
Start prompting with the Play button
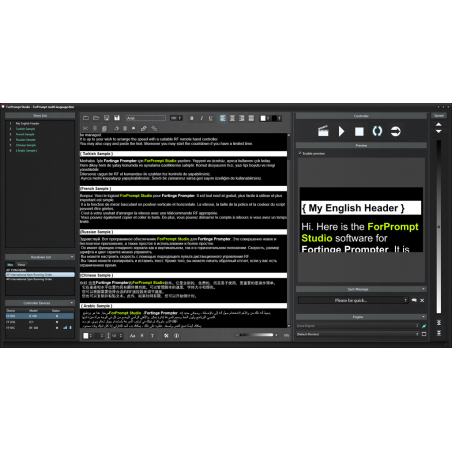point(341,131)
